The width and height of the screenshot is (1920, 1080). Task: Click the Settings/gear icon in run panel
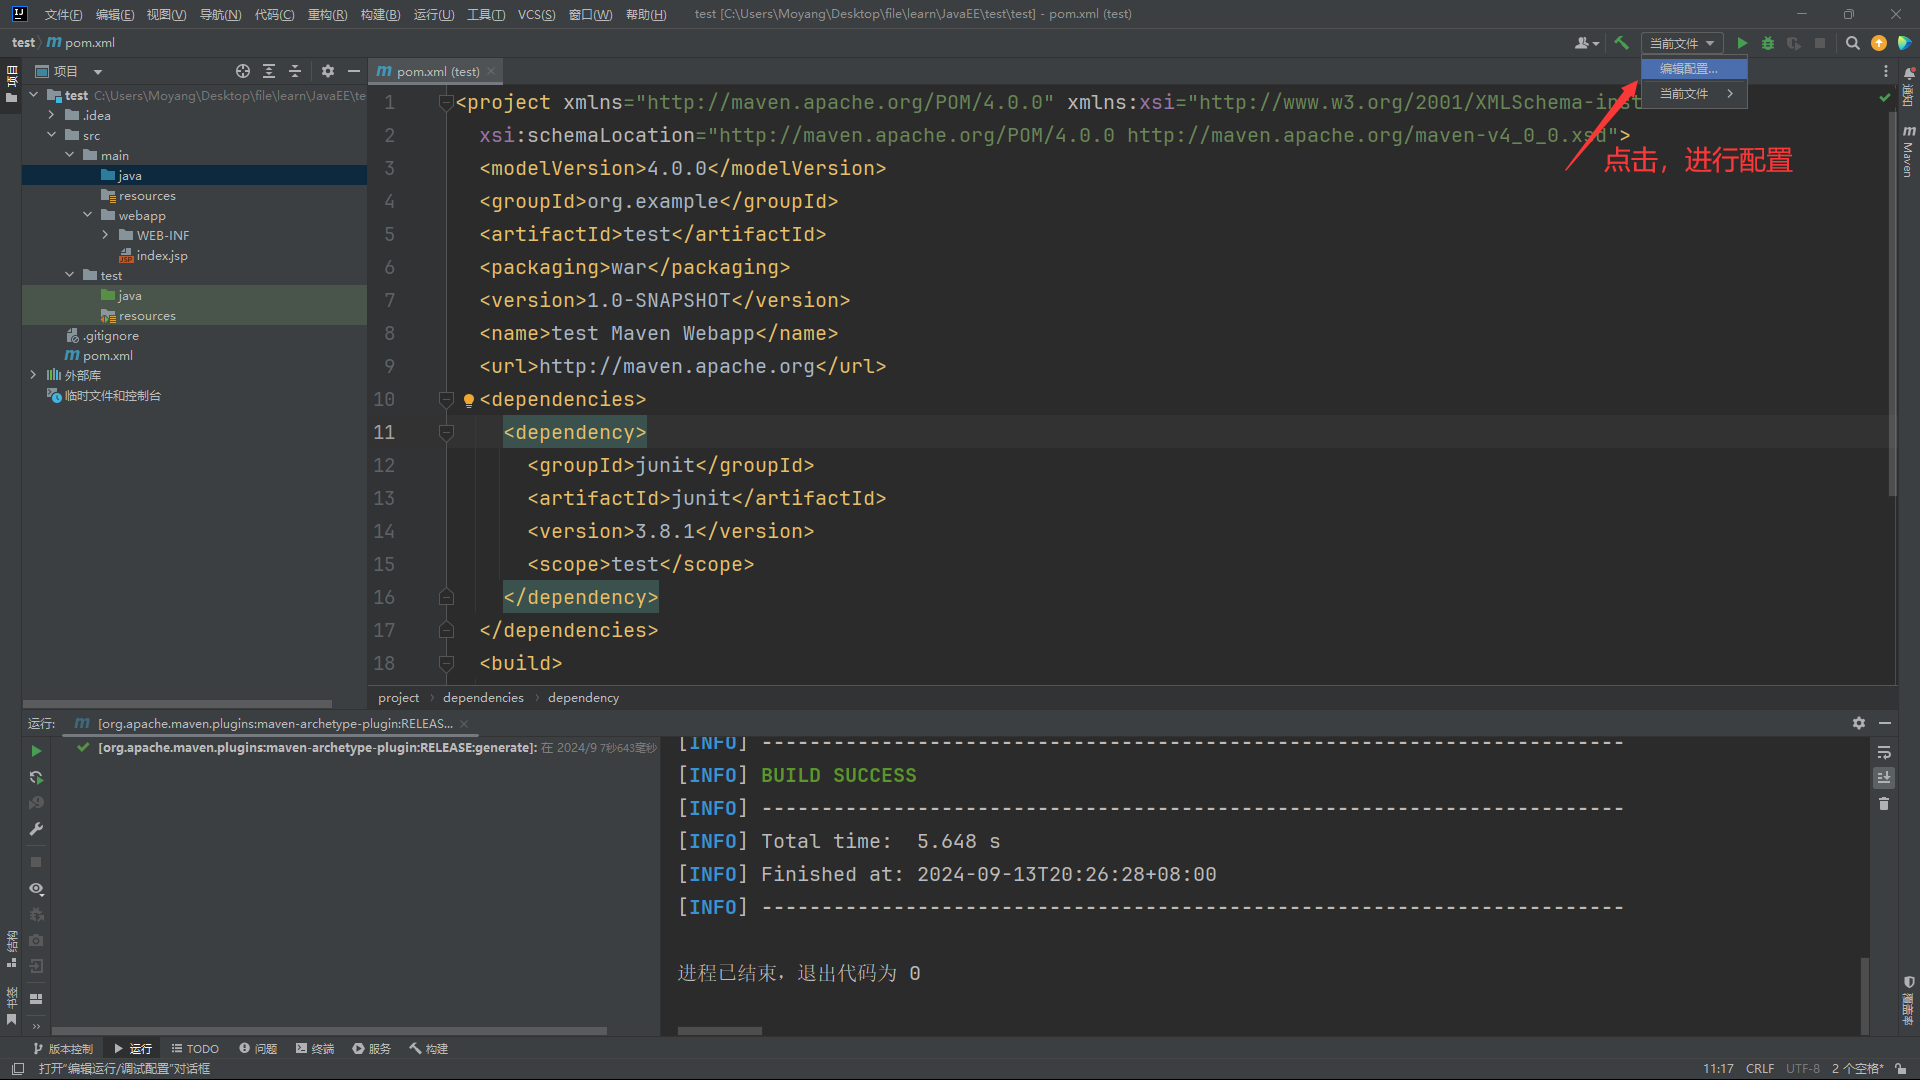coord(1859,723)
